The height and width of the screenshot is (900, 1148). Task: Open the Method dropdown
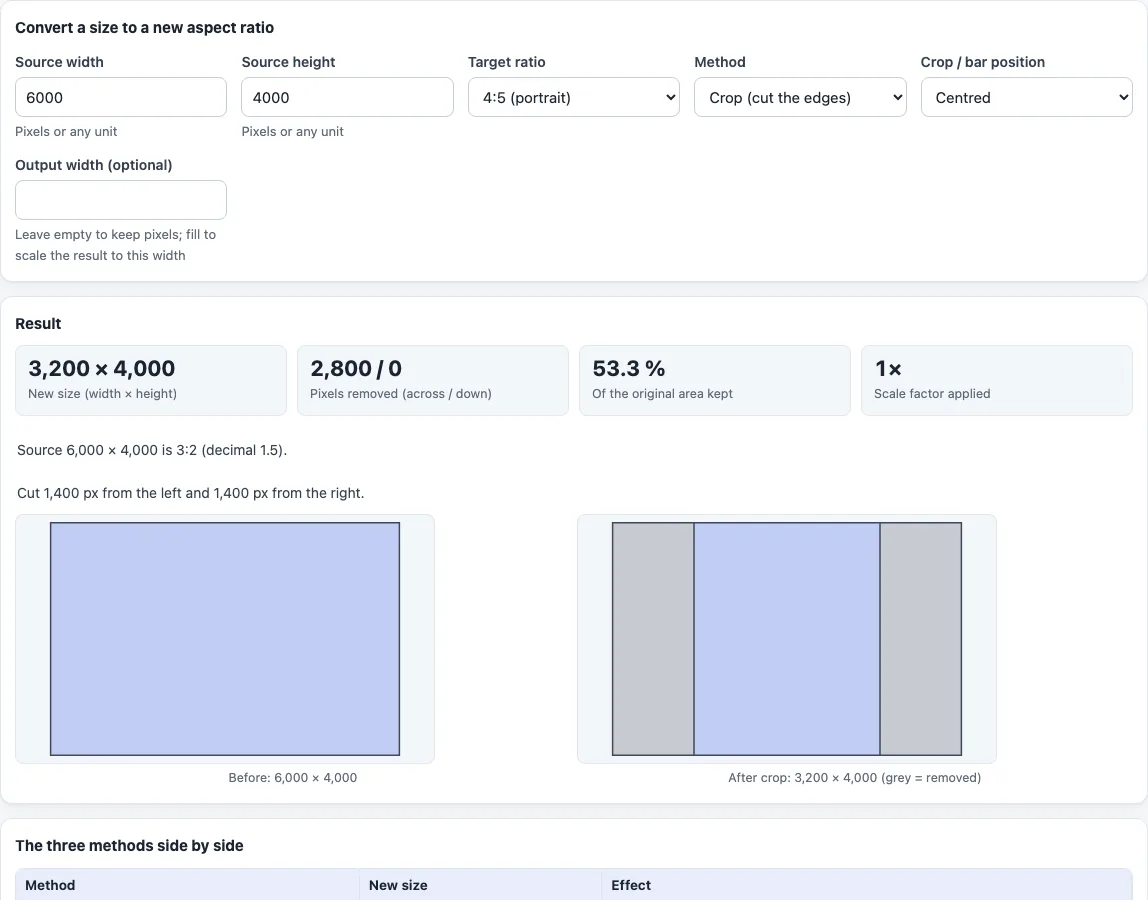[x=800, y=97]
